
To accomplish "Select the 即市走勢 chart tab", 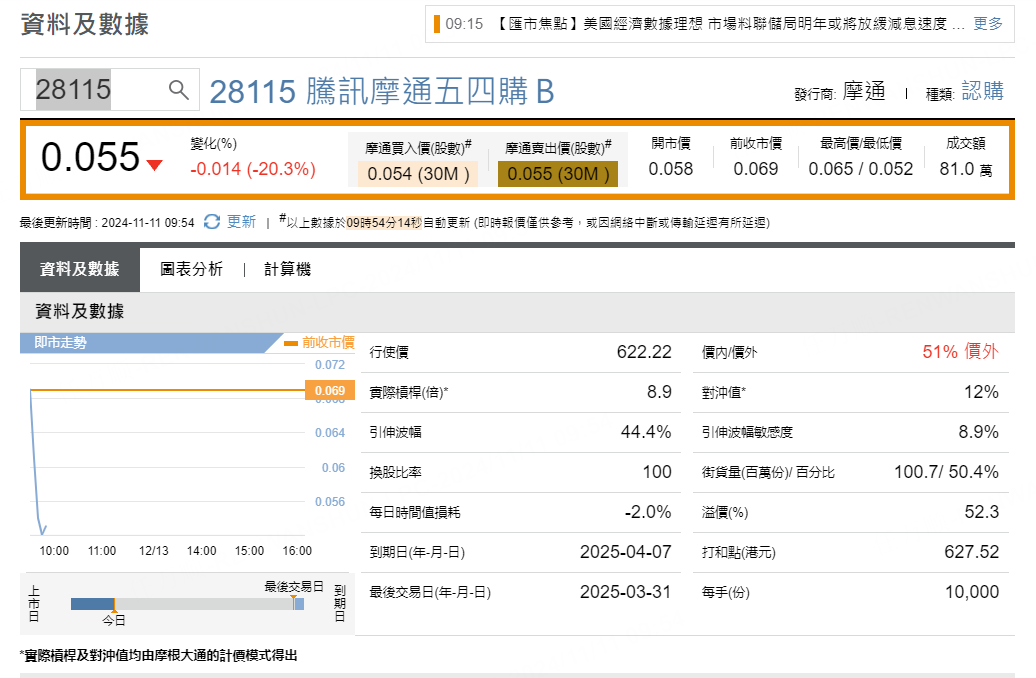I will [x=61, y=343].
